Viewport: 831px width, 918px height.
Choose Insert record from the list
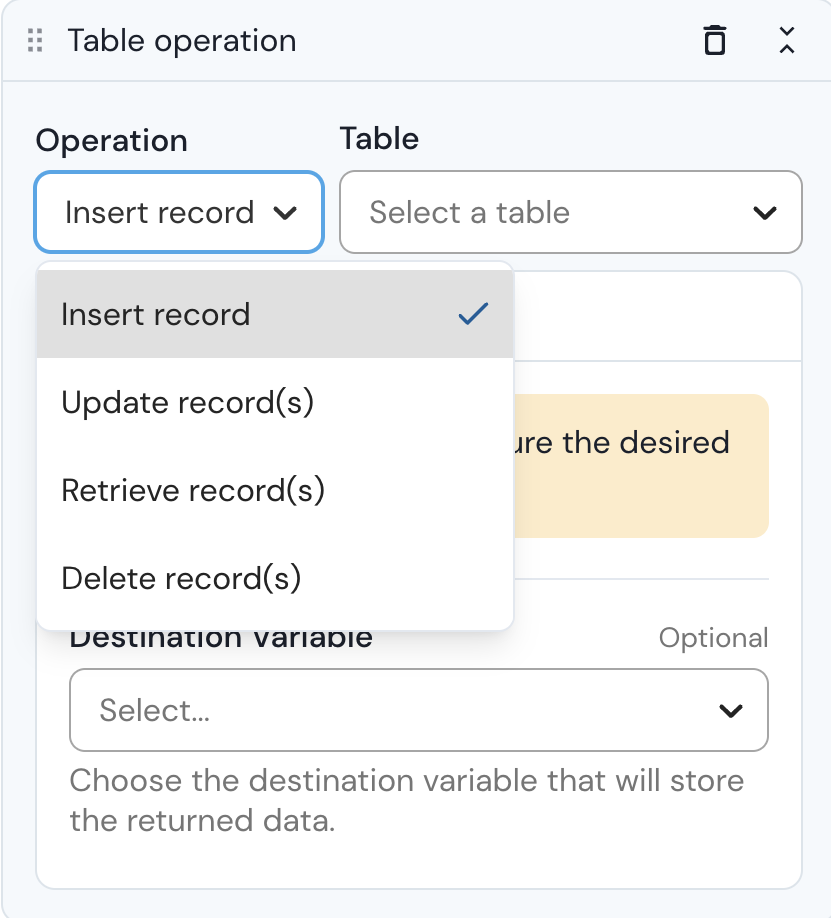pyautogui.click(x=156, y=314)
